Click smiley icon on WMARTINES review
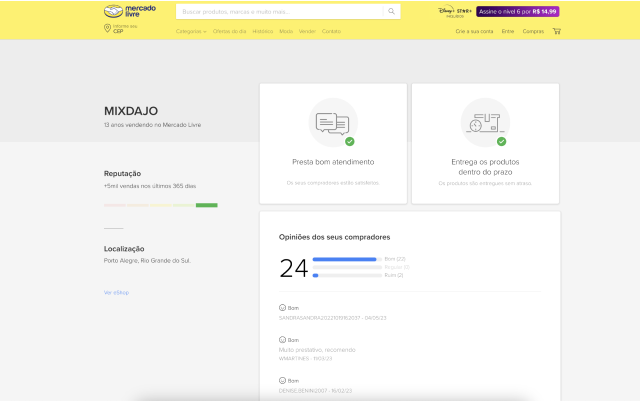Viewport: 640px width, 401px height. (x=282, y=340)
